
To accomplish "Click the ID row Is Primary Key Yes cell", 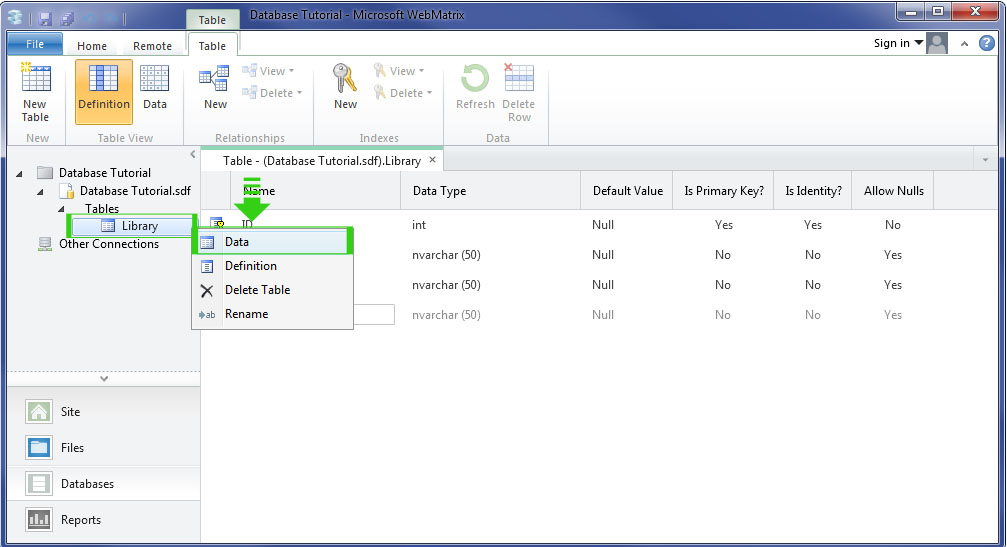I will click(x=723, y=225).
